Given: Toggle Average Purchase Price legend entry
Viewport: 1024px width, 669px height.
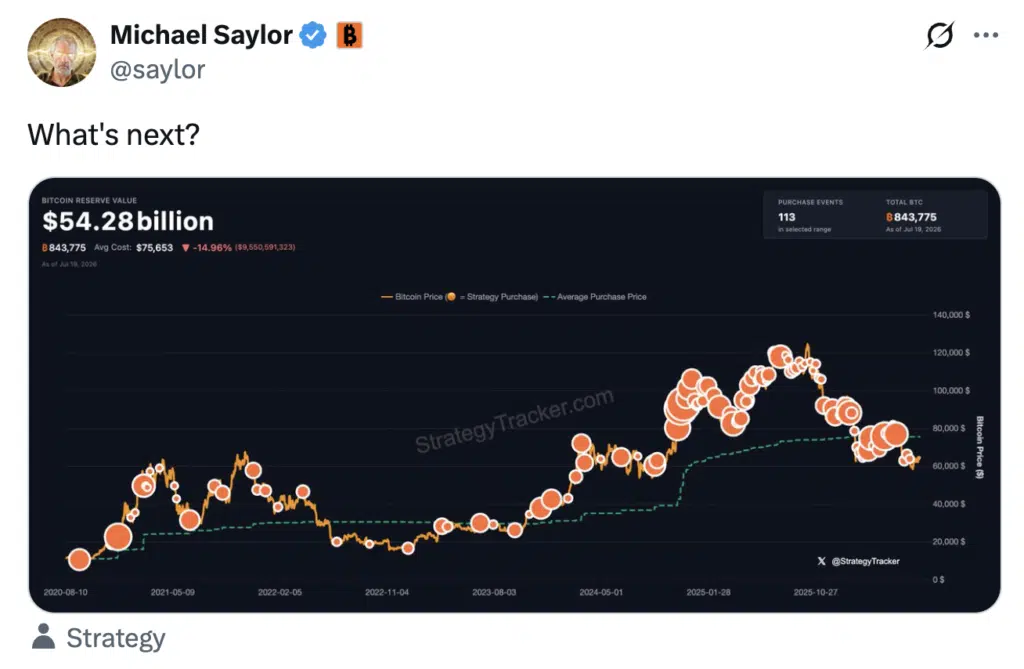Looking at the screenshot, I should pos(595,297).
